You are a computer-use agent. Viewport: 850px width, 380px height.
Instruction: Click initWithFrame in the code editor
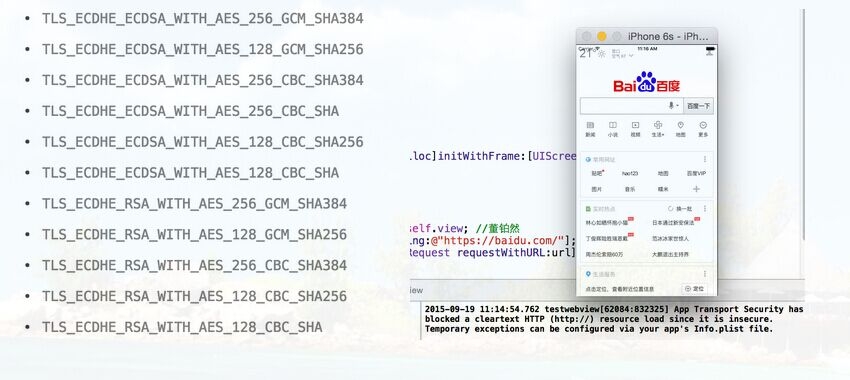[x=479, y=156]
